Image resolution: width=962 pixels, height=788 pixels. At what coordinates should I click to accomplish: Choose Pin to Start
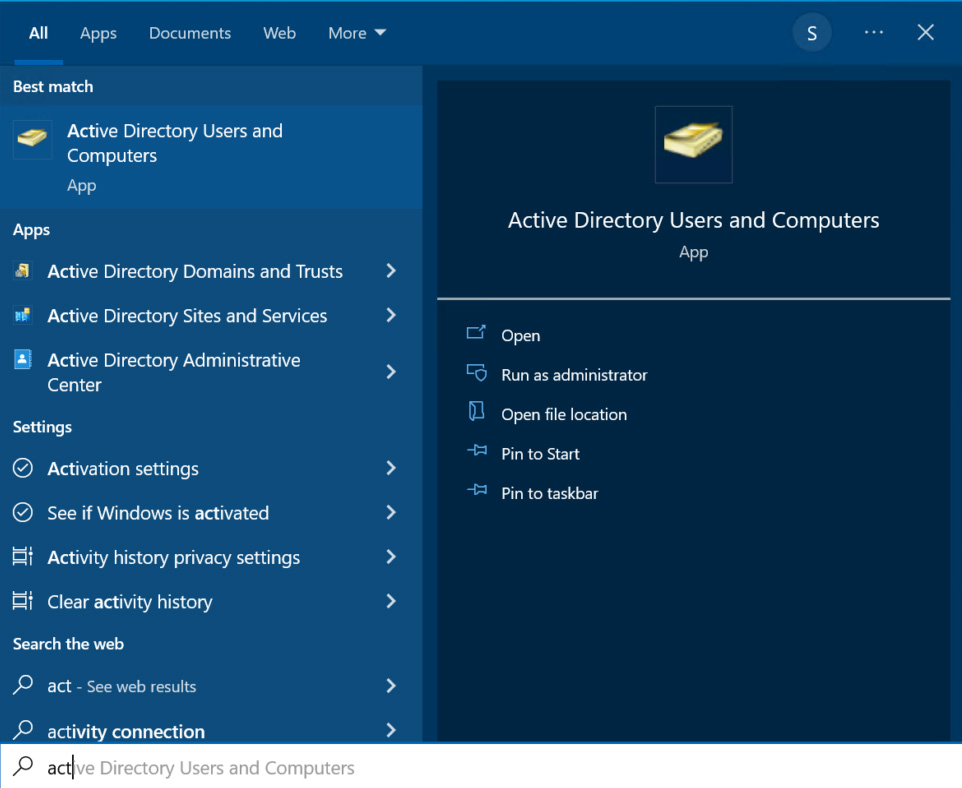[540, 454]
